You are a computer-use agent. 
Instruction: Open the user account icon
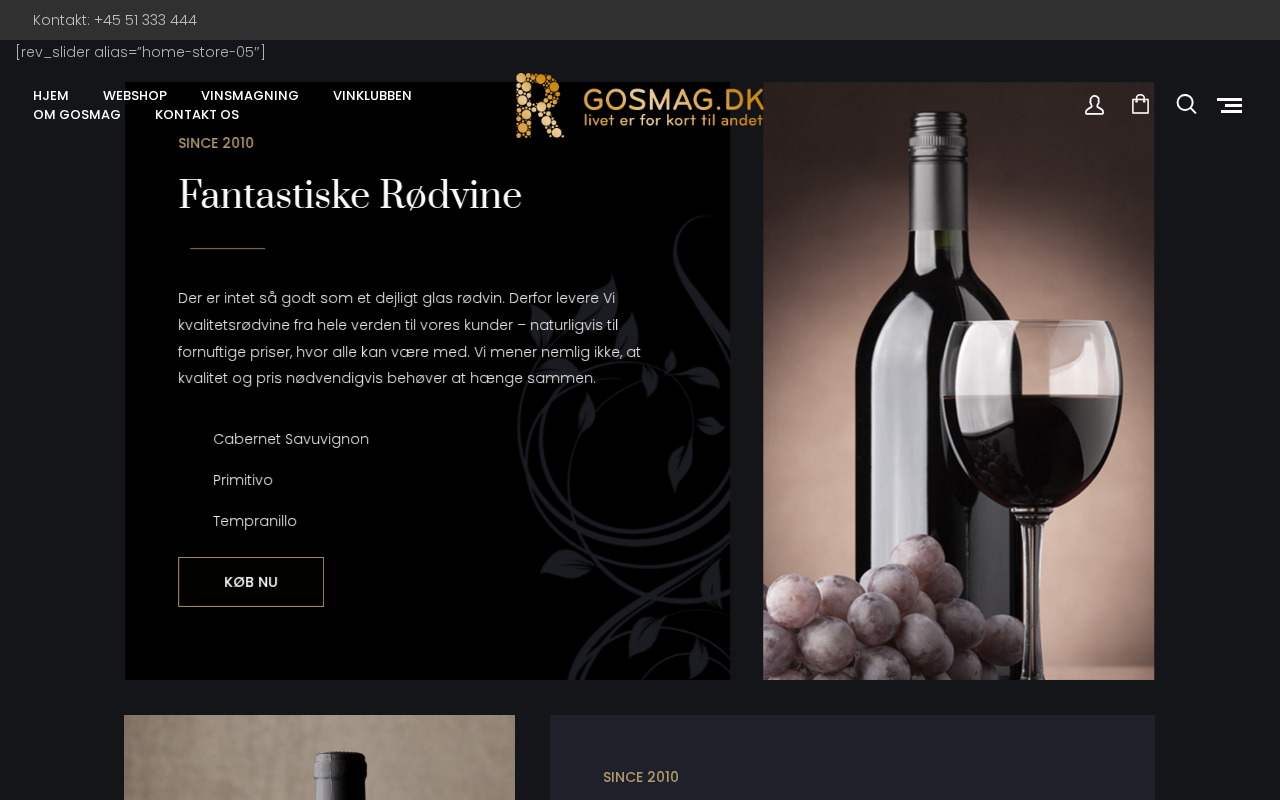coord(1094,105)
